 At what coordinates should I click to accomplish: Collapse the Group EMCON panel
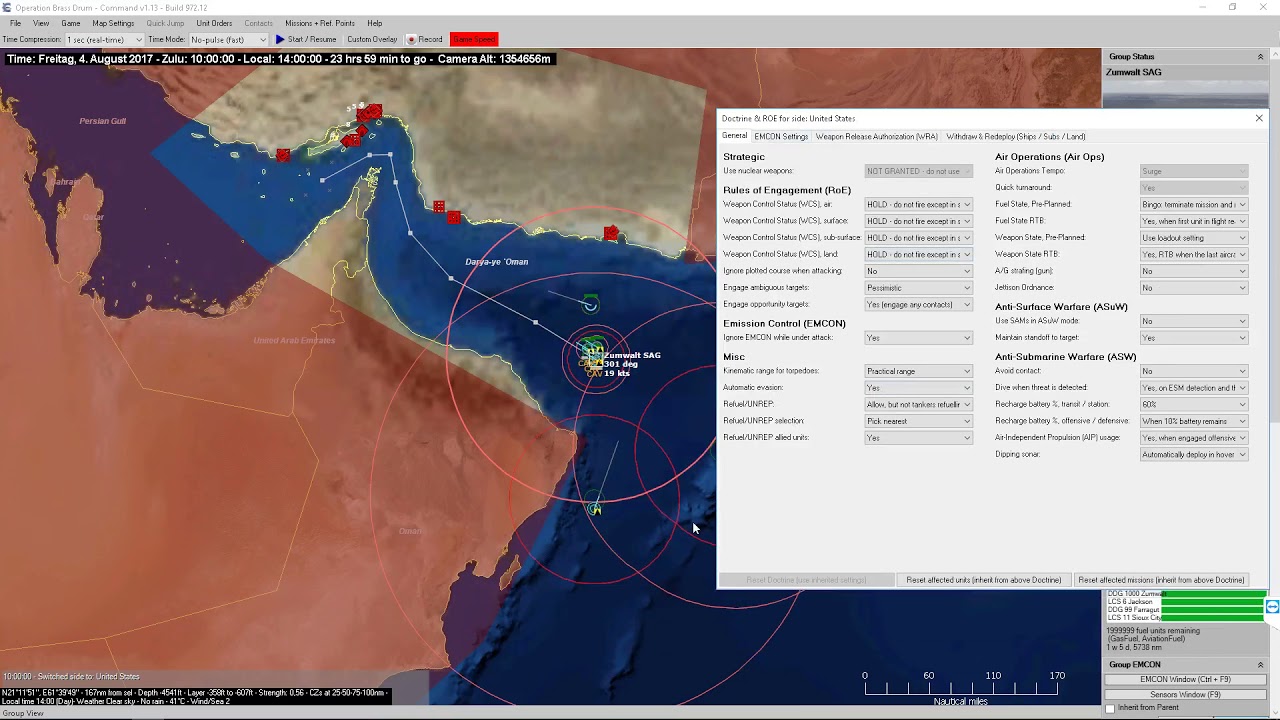(1260, 665)
